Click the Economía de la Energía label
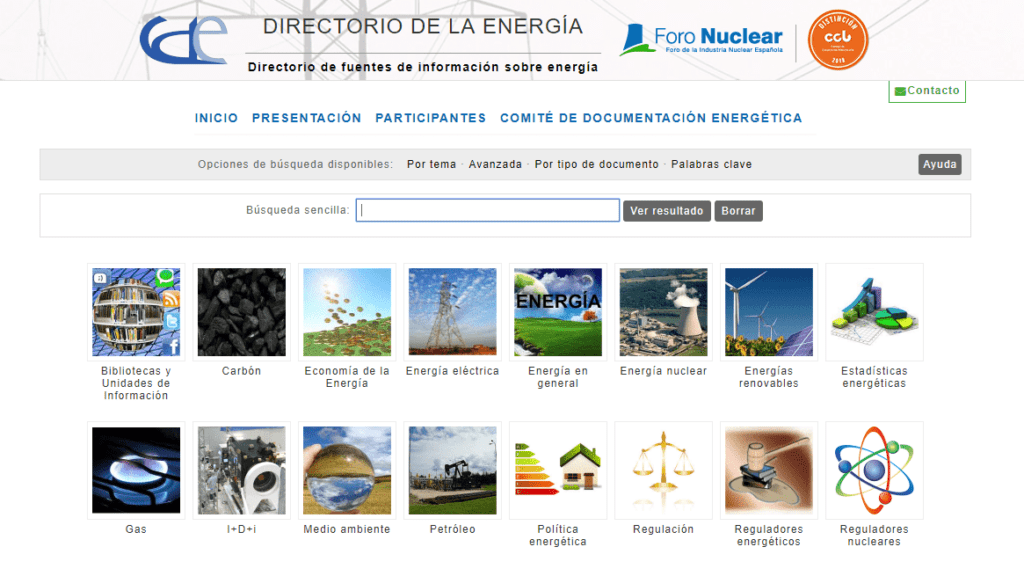 (x=347, y=377)
